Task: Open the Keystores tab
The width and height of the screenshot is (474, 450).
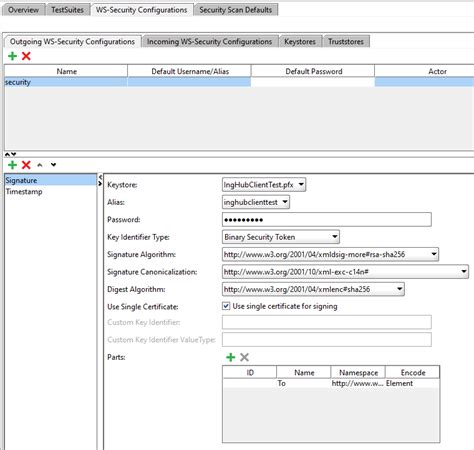Action: tap(300, 42)
